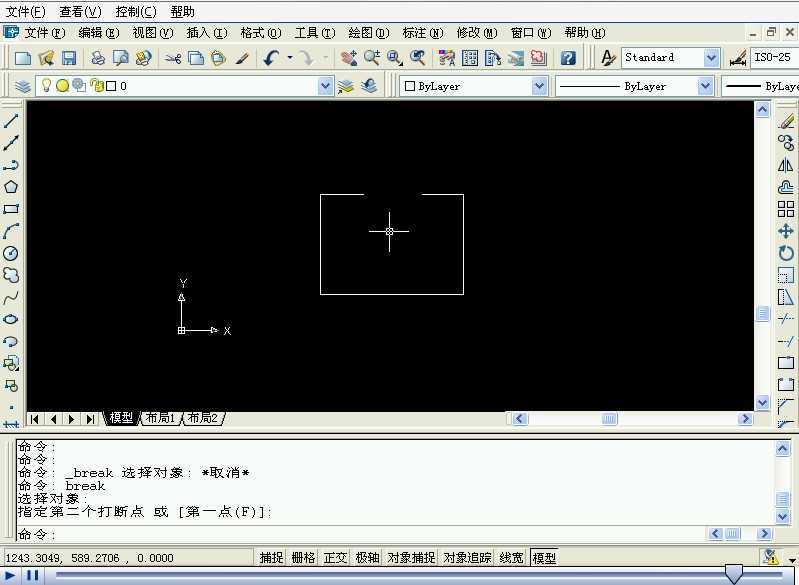799x585 pixels.
Task: Open the DesignCenter icon
Action: click(x=470, y=58)
